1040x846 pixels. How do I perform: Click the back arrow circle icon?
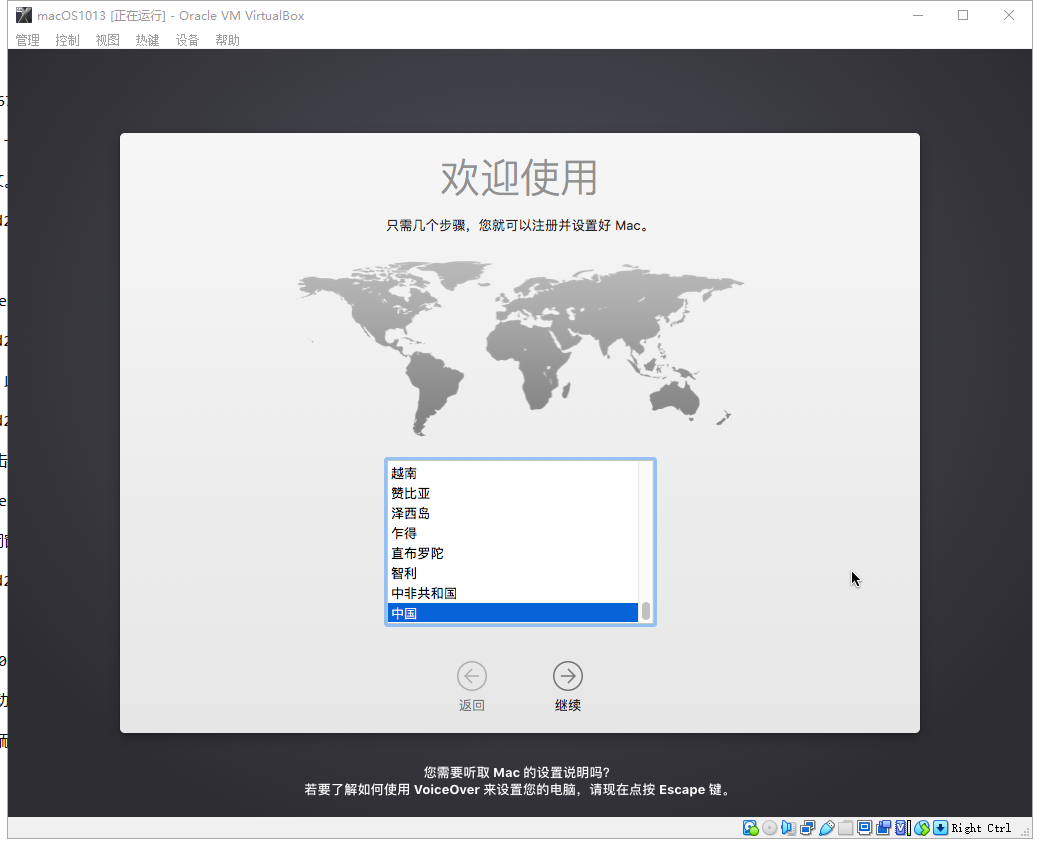click(x=472, y=676)
